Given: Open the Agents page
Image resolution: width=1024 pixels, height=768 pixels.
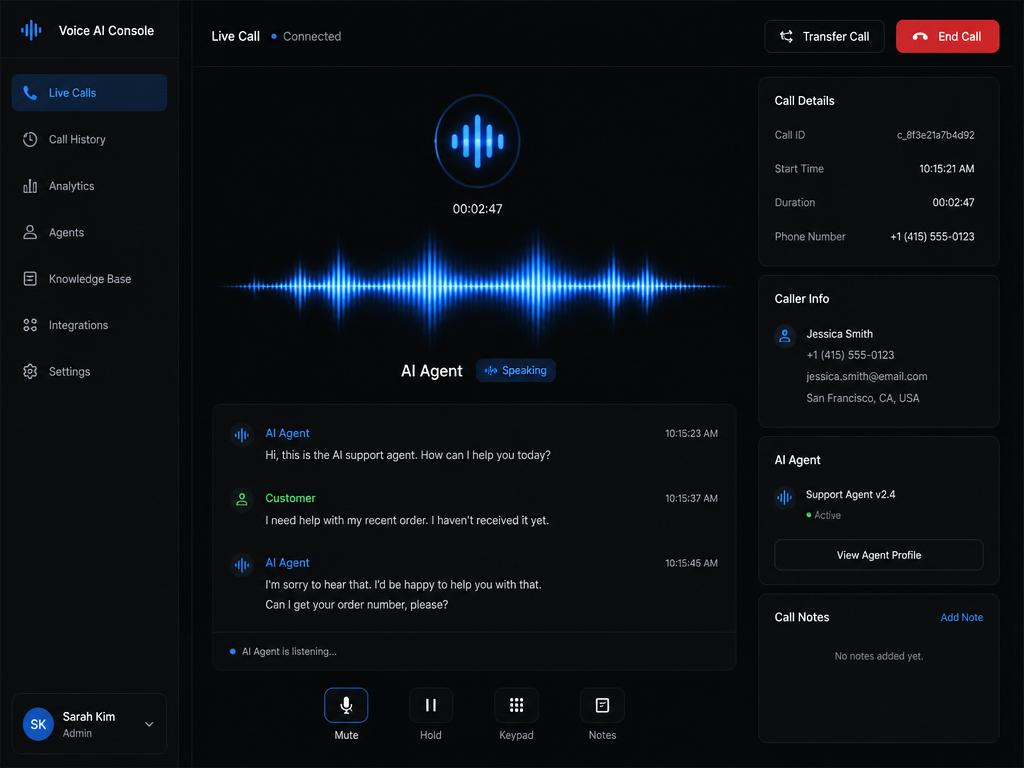Looking at the screenshot, I should tap(89, 232).
